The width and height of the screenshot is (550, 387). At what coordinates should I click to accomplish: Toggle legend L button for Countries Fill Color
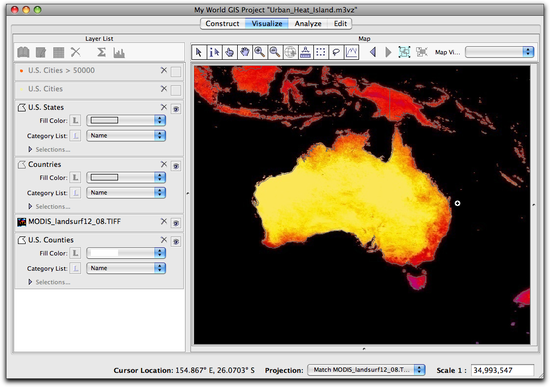75,178
